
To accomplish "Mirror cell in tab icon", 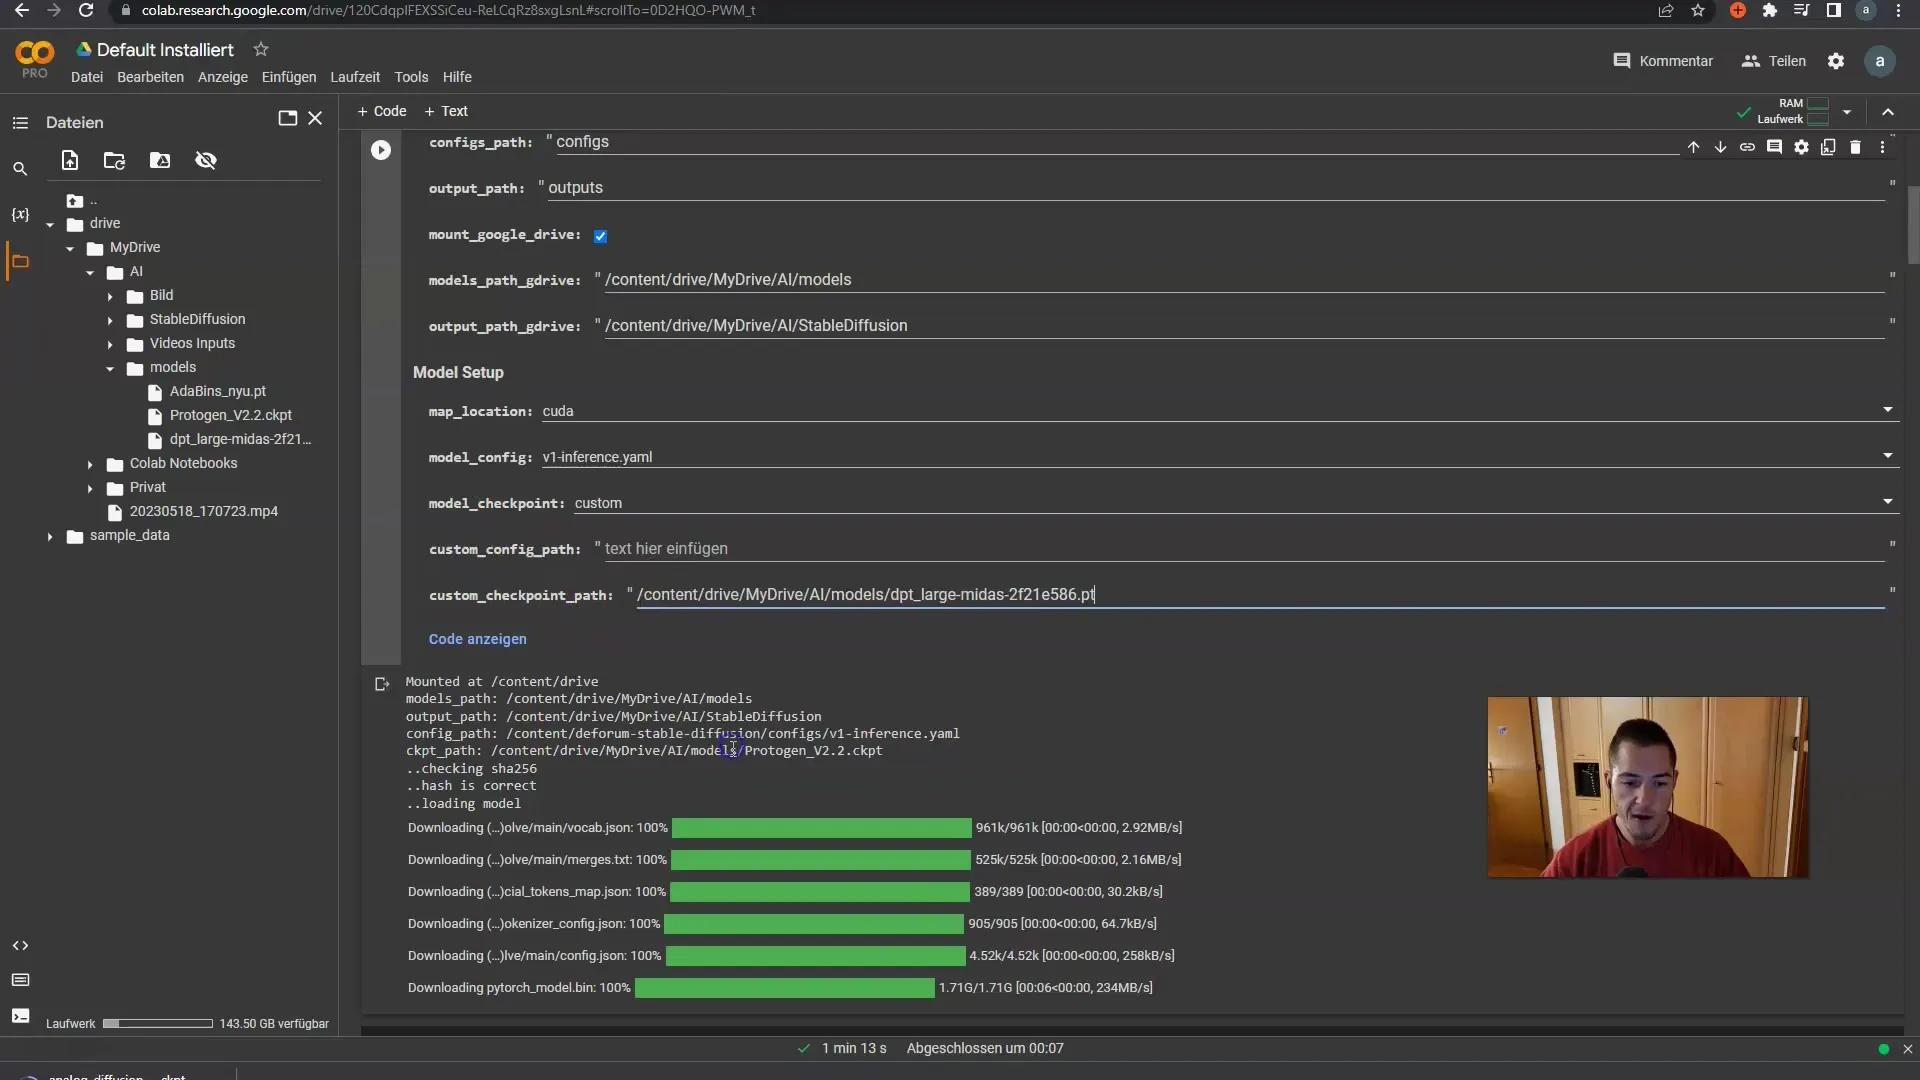I will coord(1828,147).
